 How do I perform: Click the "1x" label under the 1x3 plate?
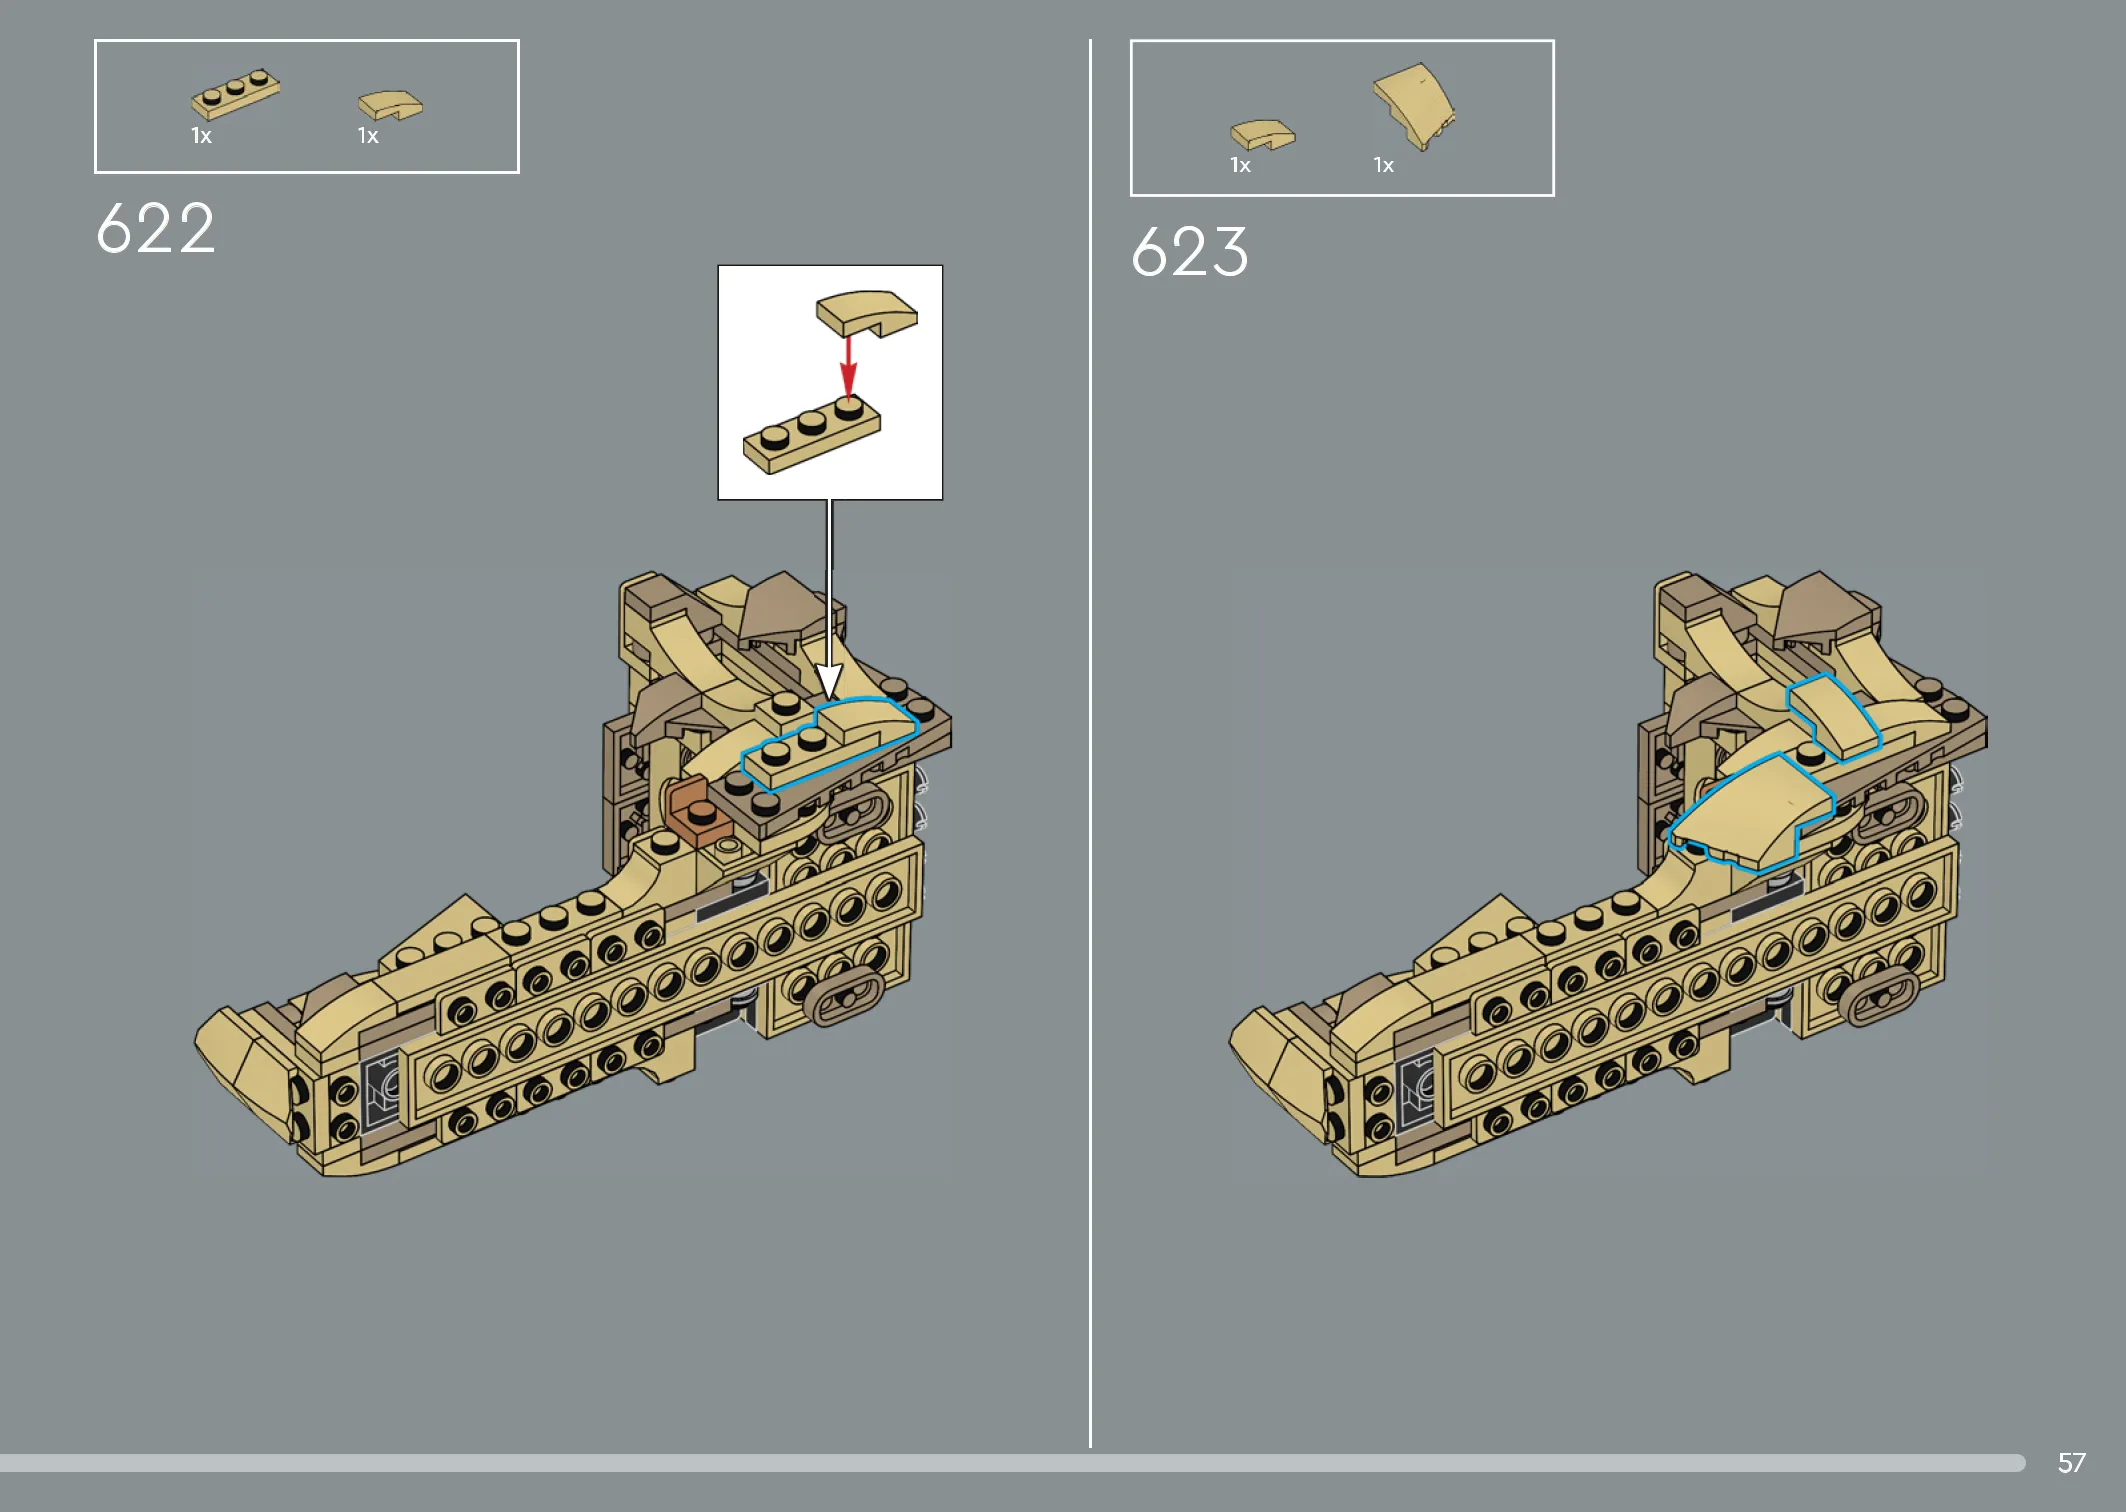click(201, 136)
